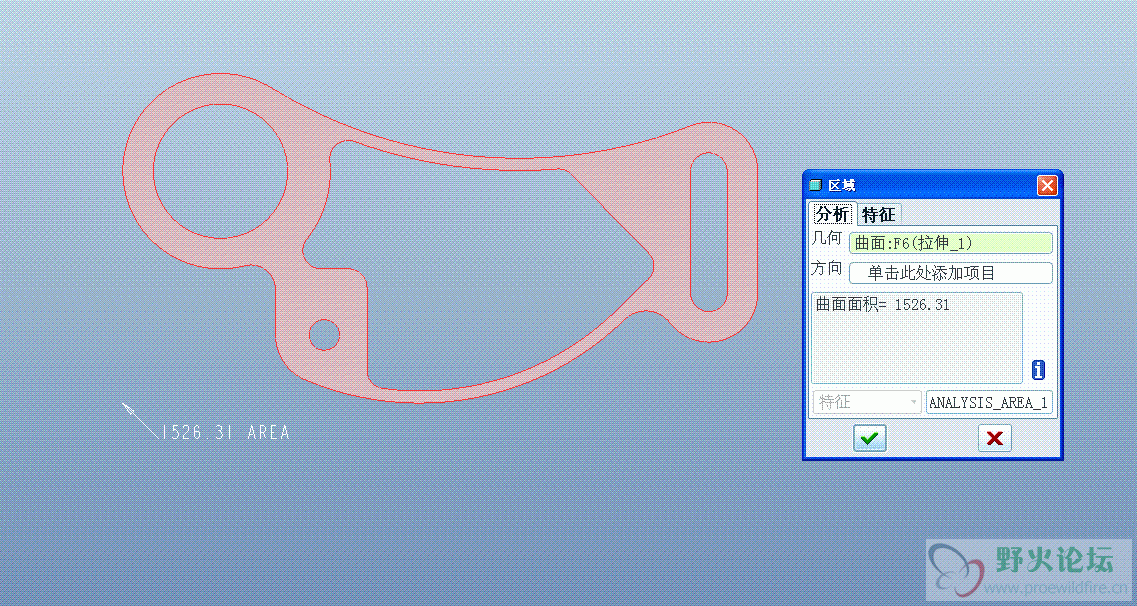
Task: Click the blue info icon in dialog
Action: tap(1038, 370)
